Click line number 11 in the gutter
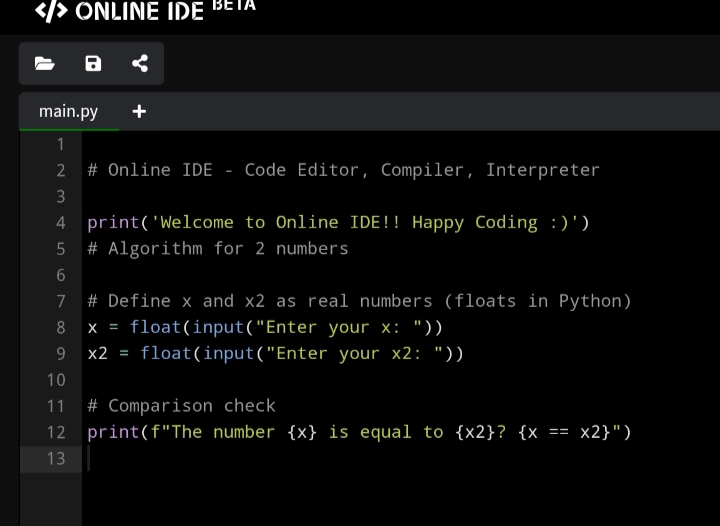The image size is (720, 526). point(56,406)
